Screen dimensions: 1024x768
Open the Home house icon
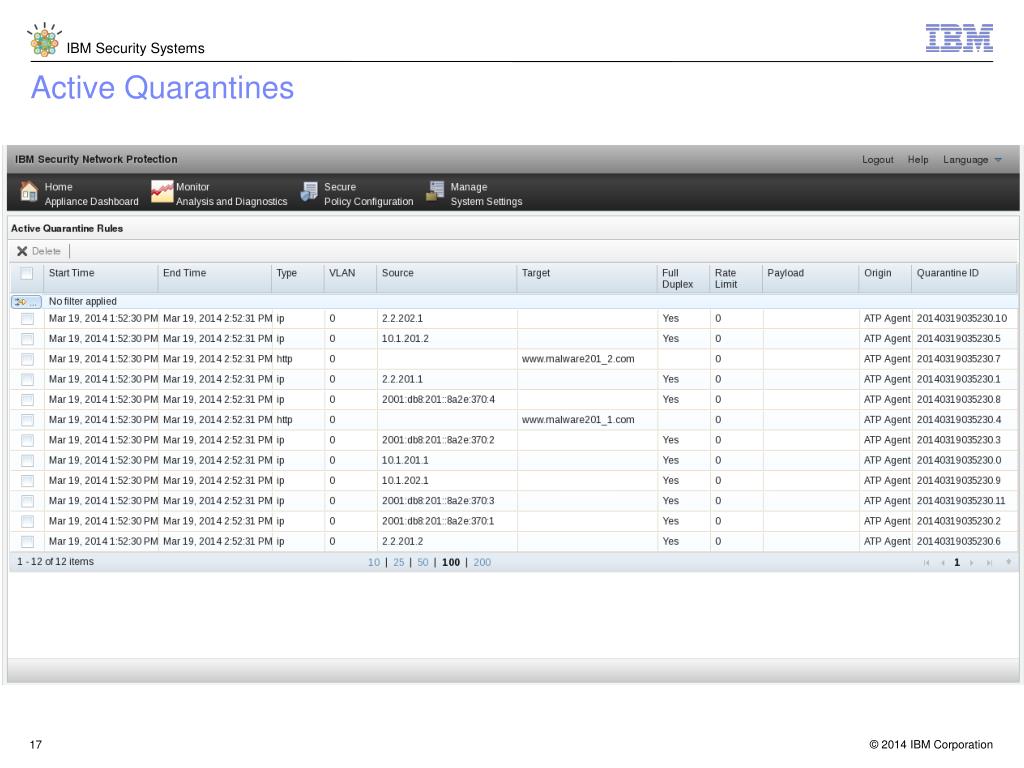[x=29, y=192]
